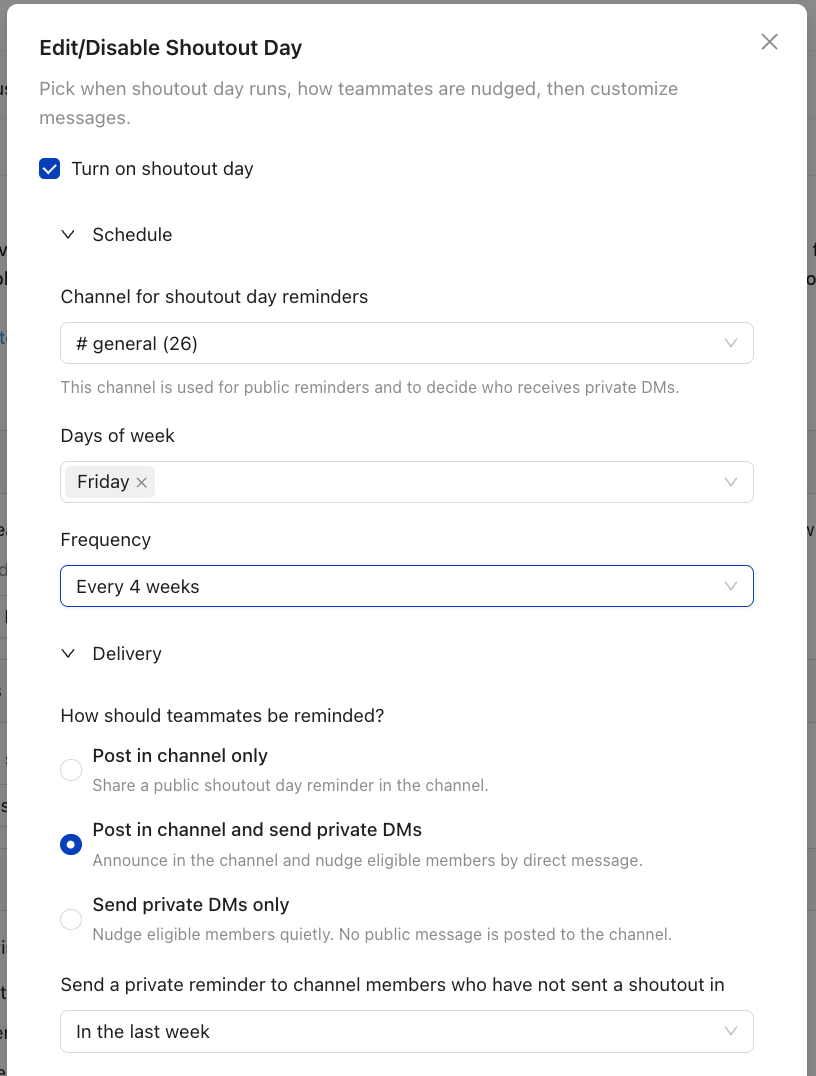Screen dimensions: 816x1076
Task: Open the In the last week dropdown
Action: click(407, 1031)
